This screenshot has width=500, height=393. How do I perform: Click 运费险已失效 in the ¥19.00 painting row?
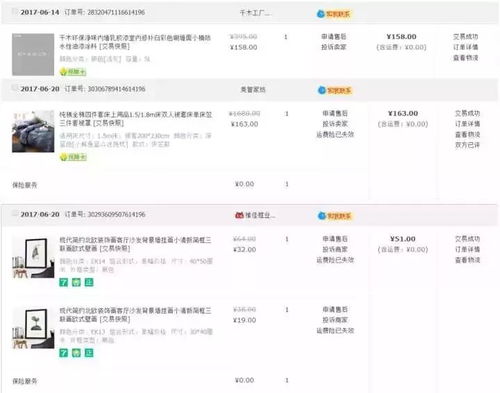coord(335,330)
